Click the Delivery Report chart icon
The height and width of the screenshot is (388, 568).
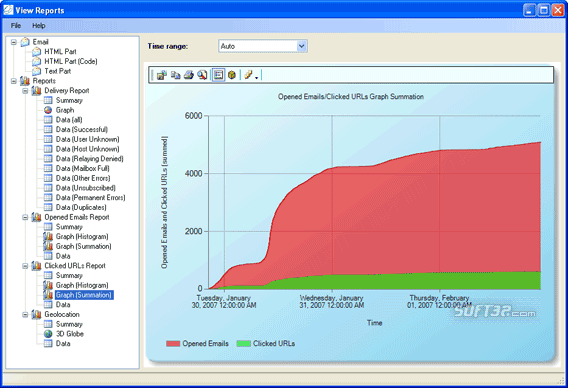click(x=37, y=90)
